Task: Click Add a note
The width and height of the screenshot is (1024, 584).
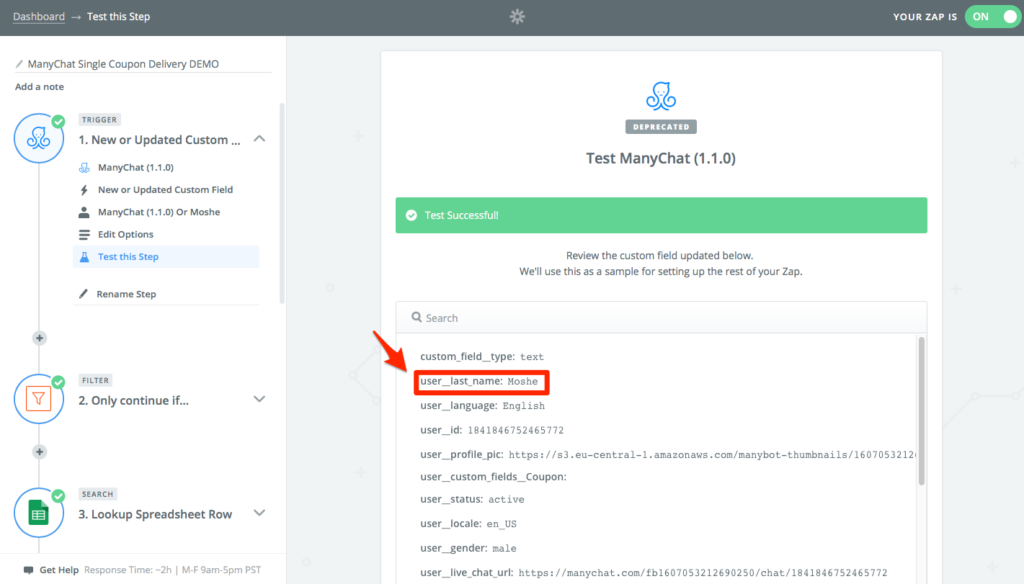Action: 39,86
